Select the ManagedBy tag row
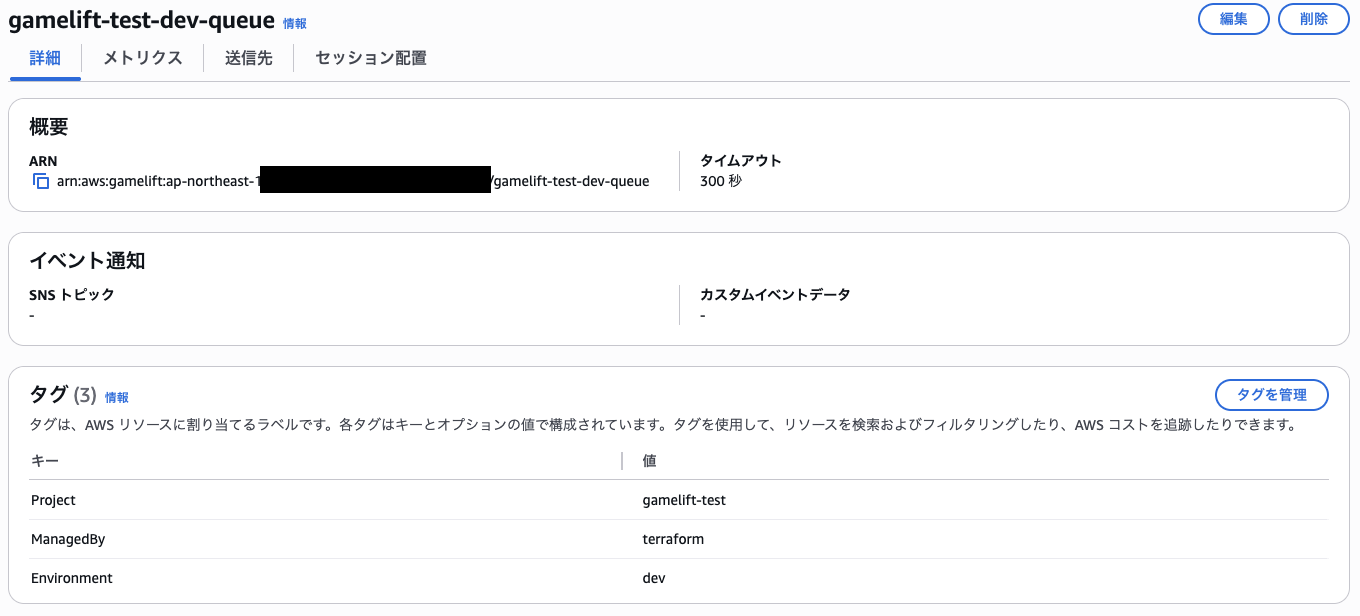 click(68, 539)
